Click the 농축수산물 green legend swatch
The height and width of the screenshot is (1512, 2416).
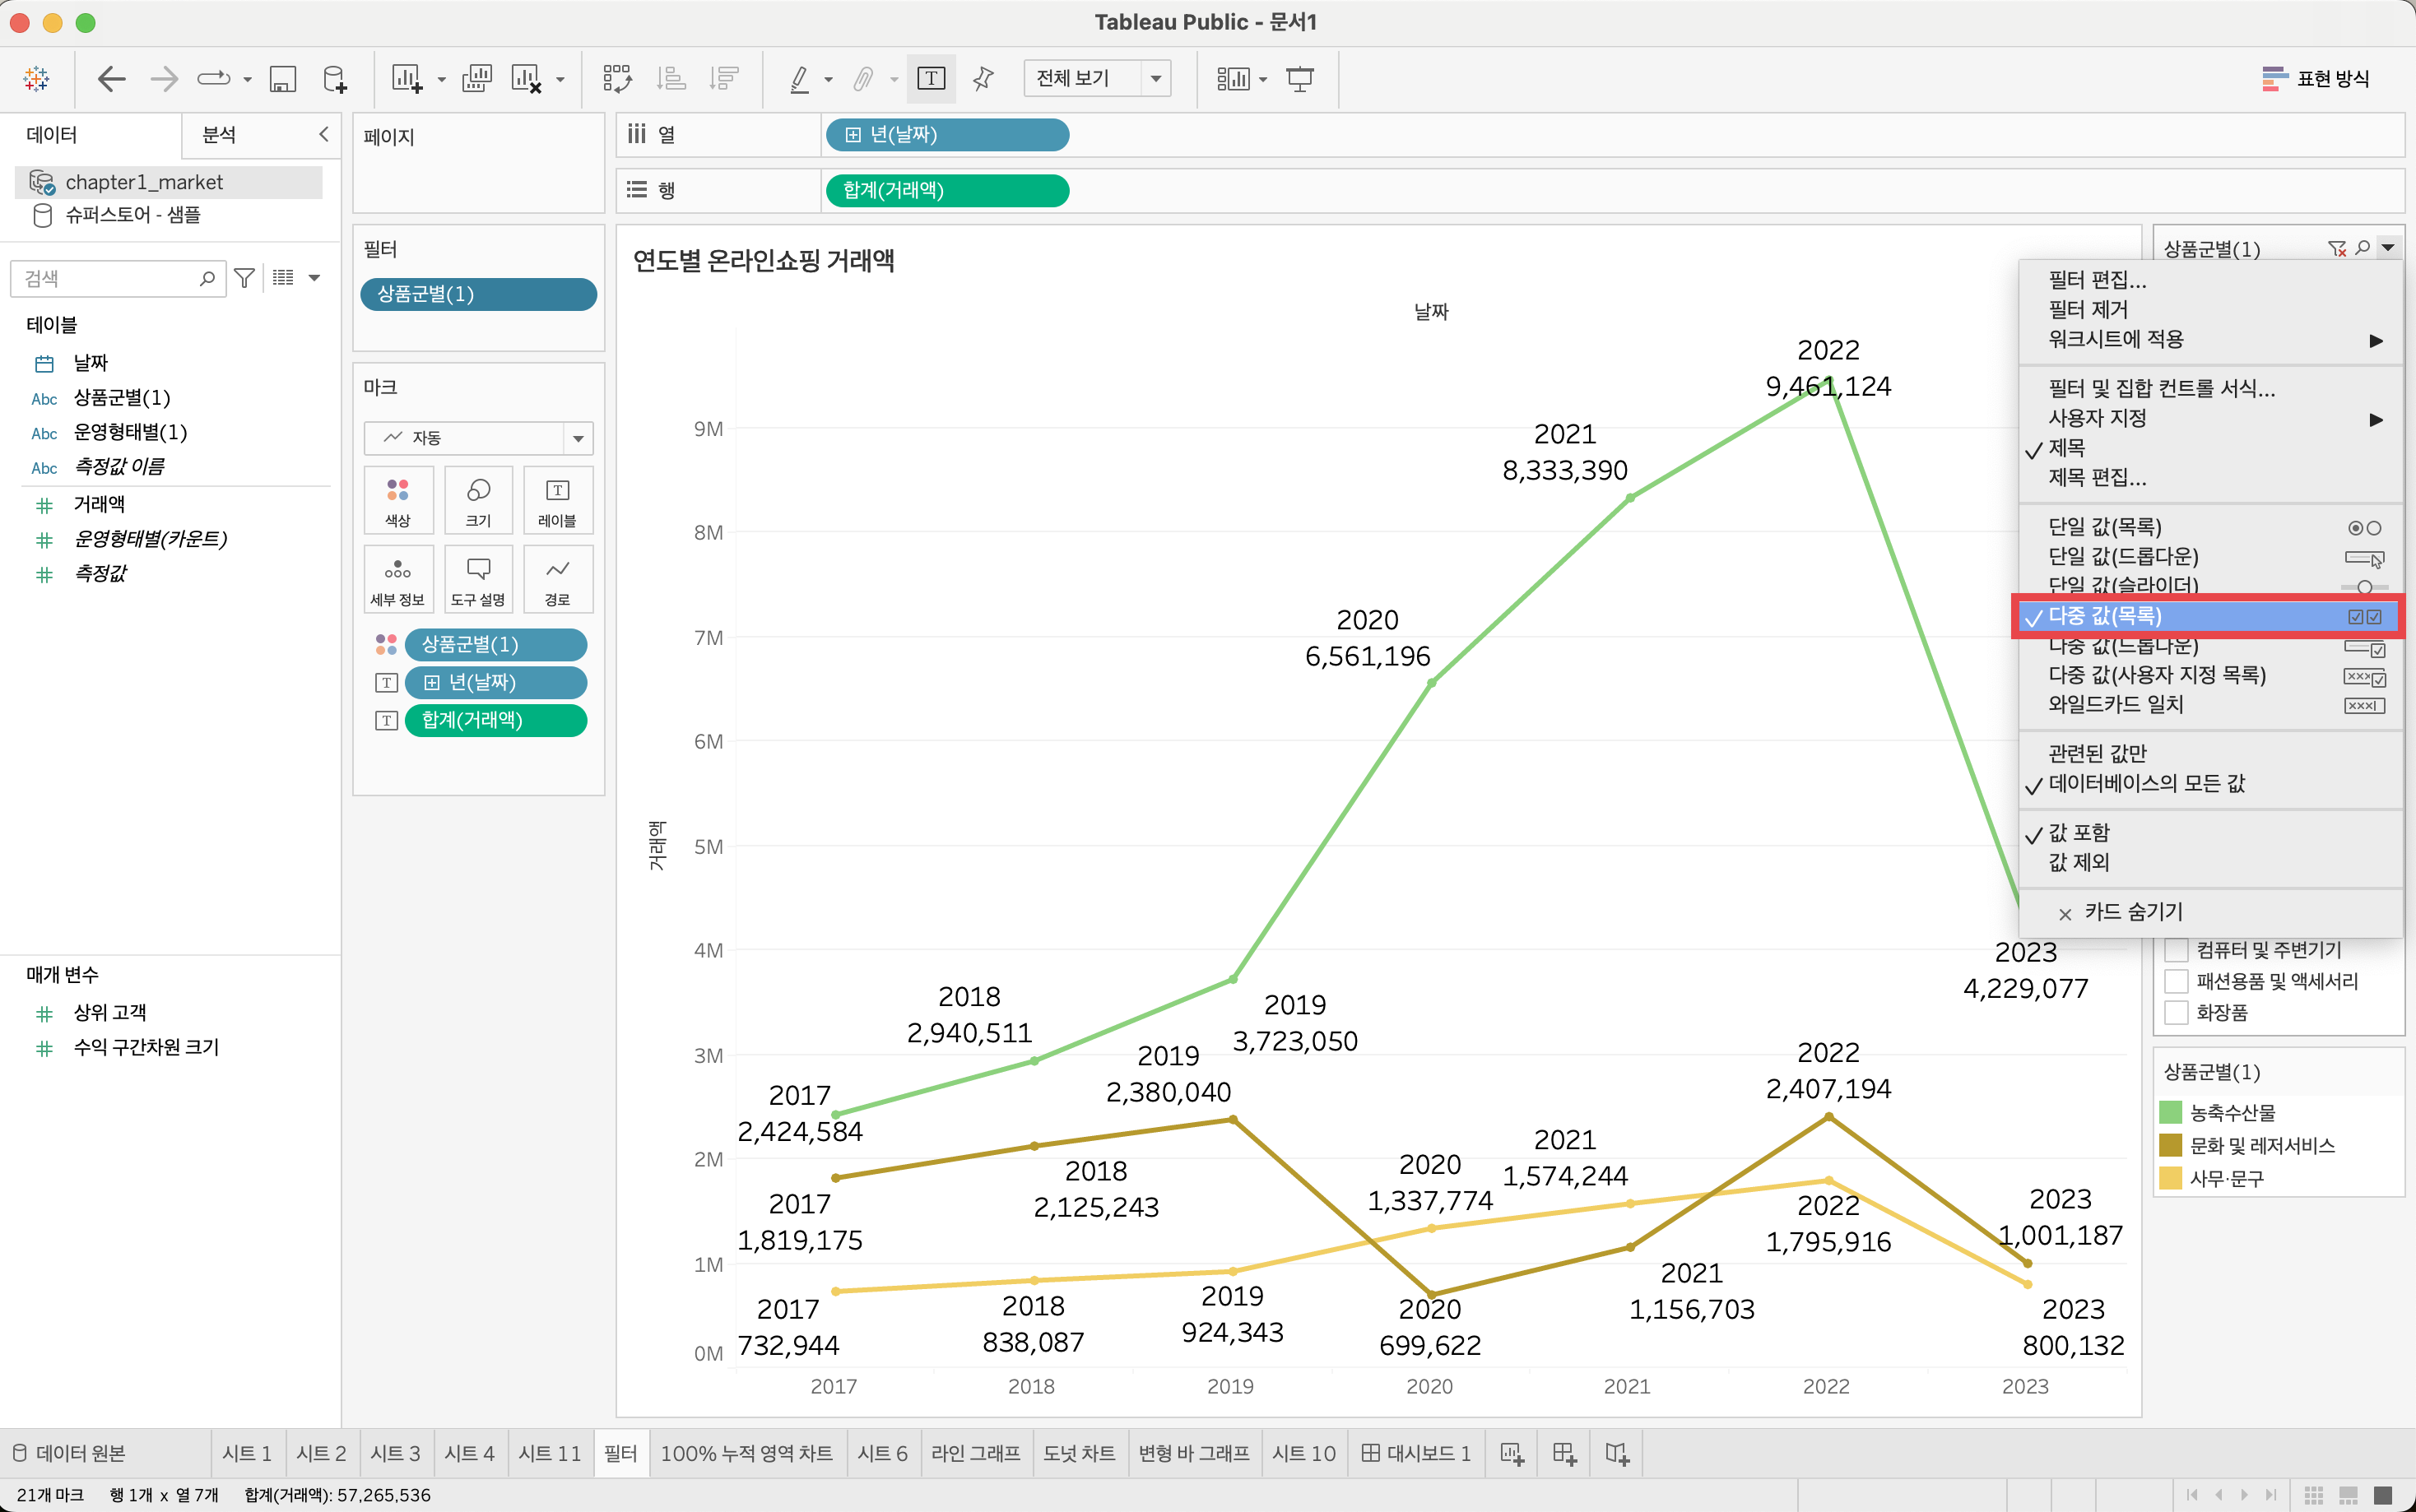(x=2170, y=1112)
